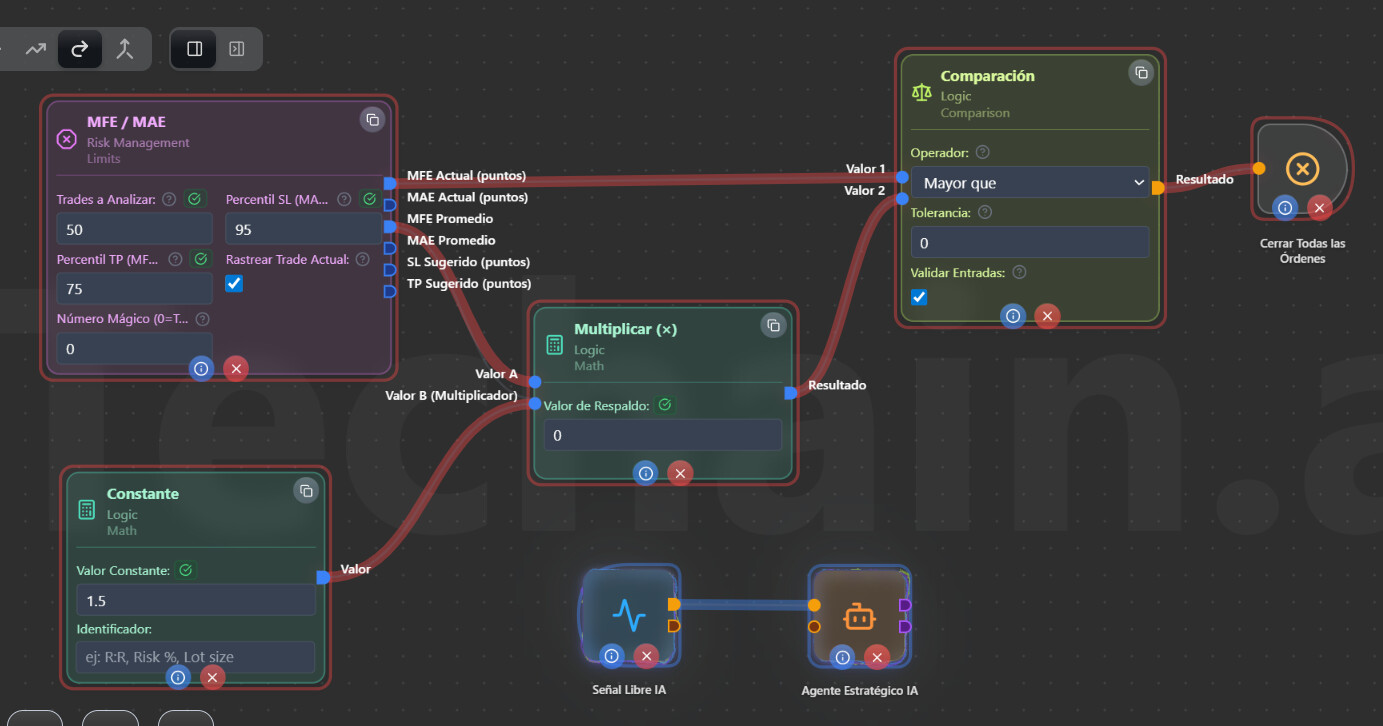This screenshot has width=1383, height=726.
Task: Click the Valor Constante input field
Action: (x=195, y=600)
